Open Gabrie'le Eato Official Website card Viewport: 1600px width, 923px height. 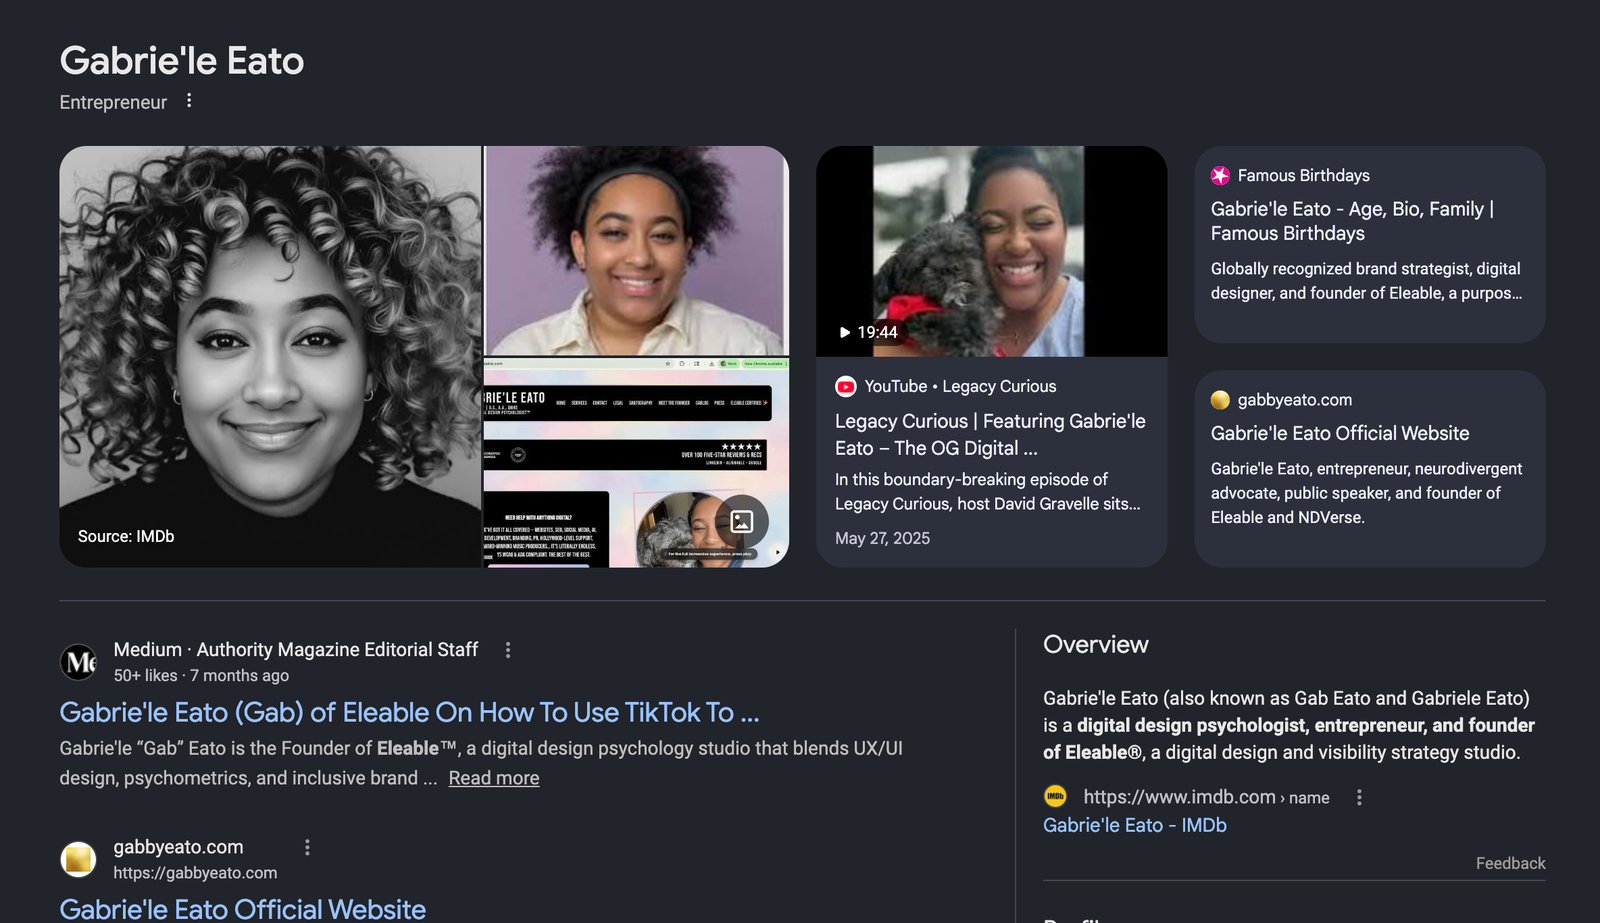pyautogui.click(x=1340, y=434)
